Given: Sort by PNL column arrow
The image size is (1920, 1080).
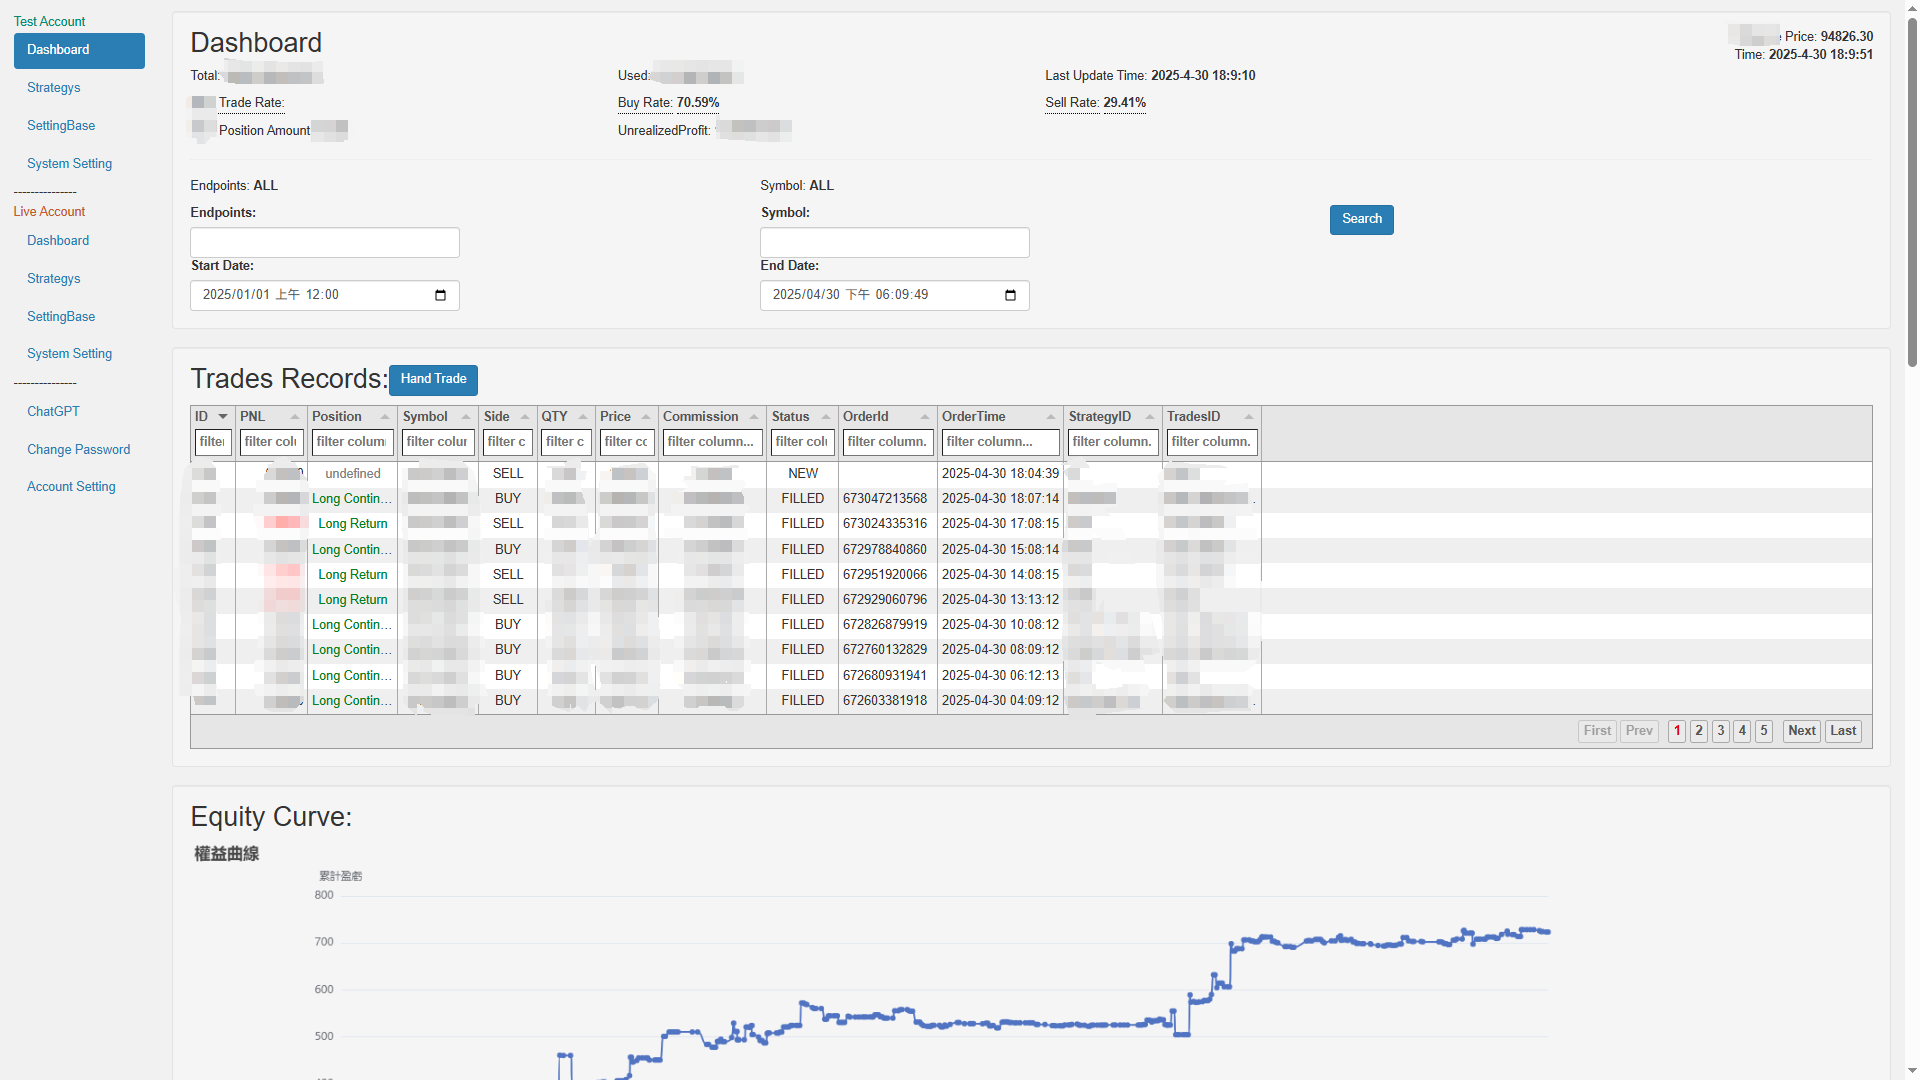Looking at the screenshot, I should pos(295,417).
